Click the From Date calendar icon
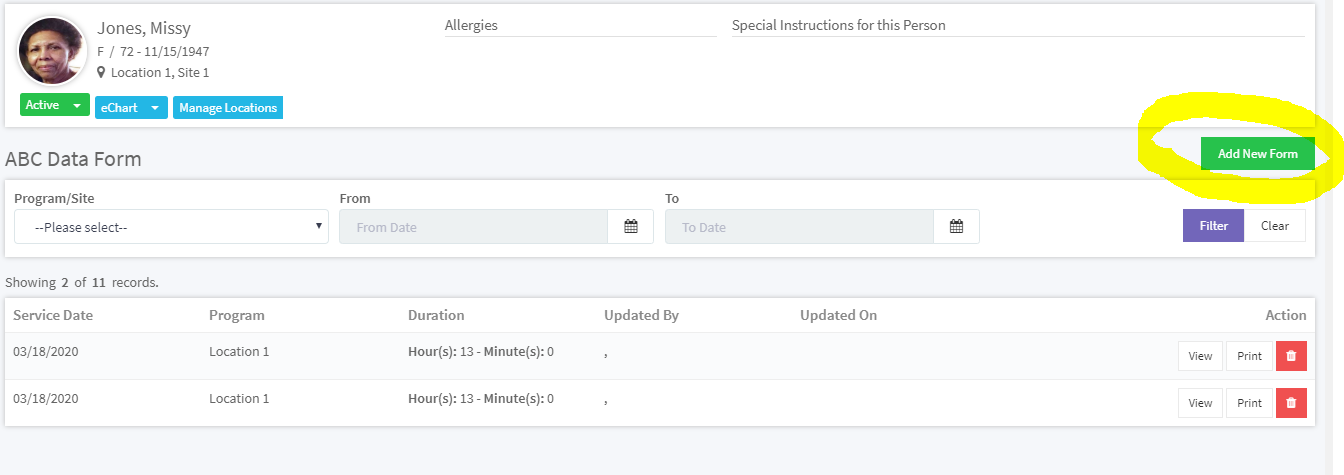The width and height of the screenshot is (1344, 475). pos(631,227)
